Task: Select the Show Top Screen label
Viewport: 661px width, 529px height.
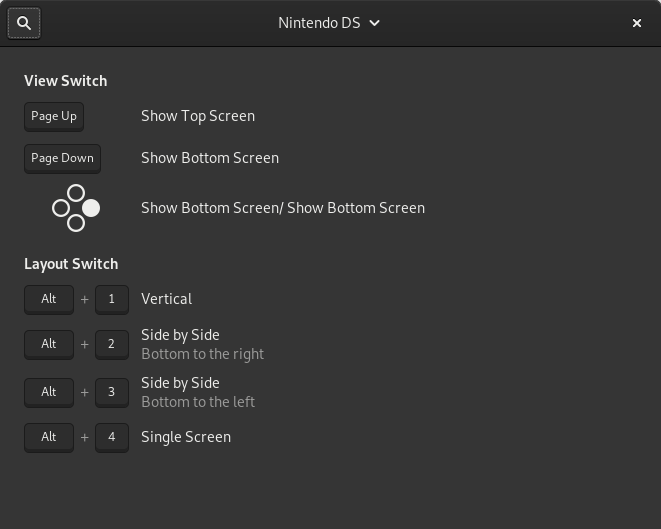Action: 198,116
